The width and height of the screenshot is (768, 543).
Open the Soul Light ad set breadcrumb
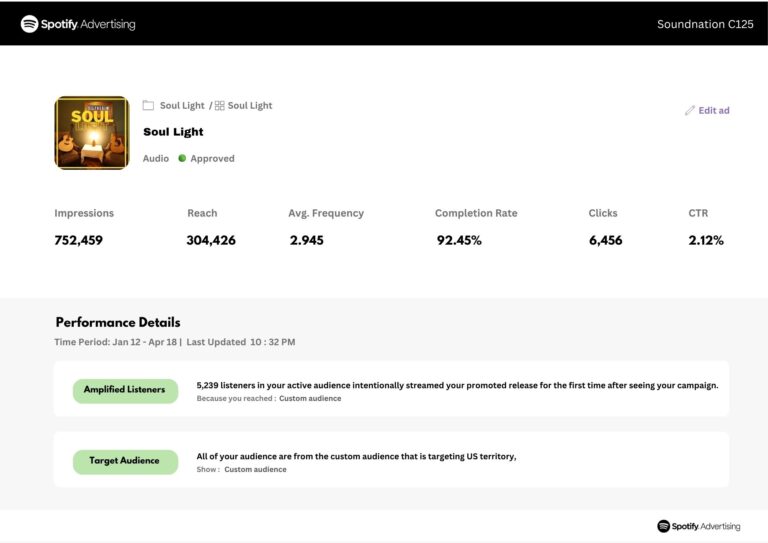pyautogui.click(x=250, y=105)
